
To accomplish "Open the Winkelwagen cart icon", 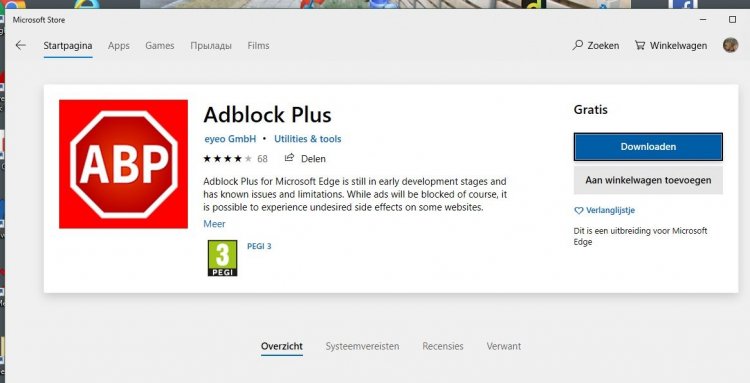I will pyautogui.click(x=640, y=45).
